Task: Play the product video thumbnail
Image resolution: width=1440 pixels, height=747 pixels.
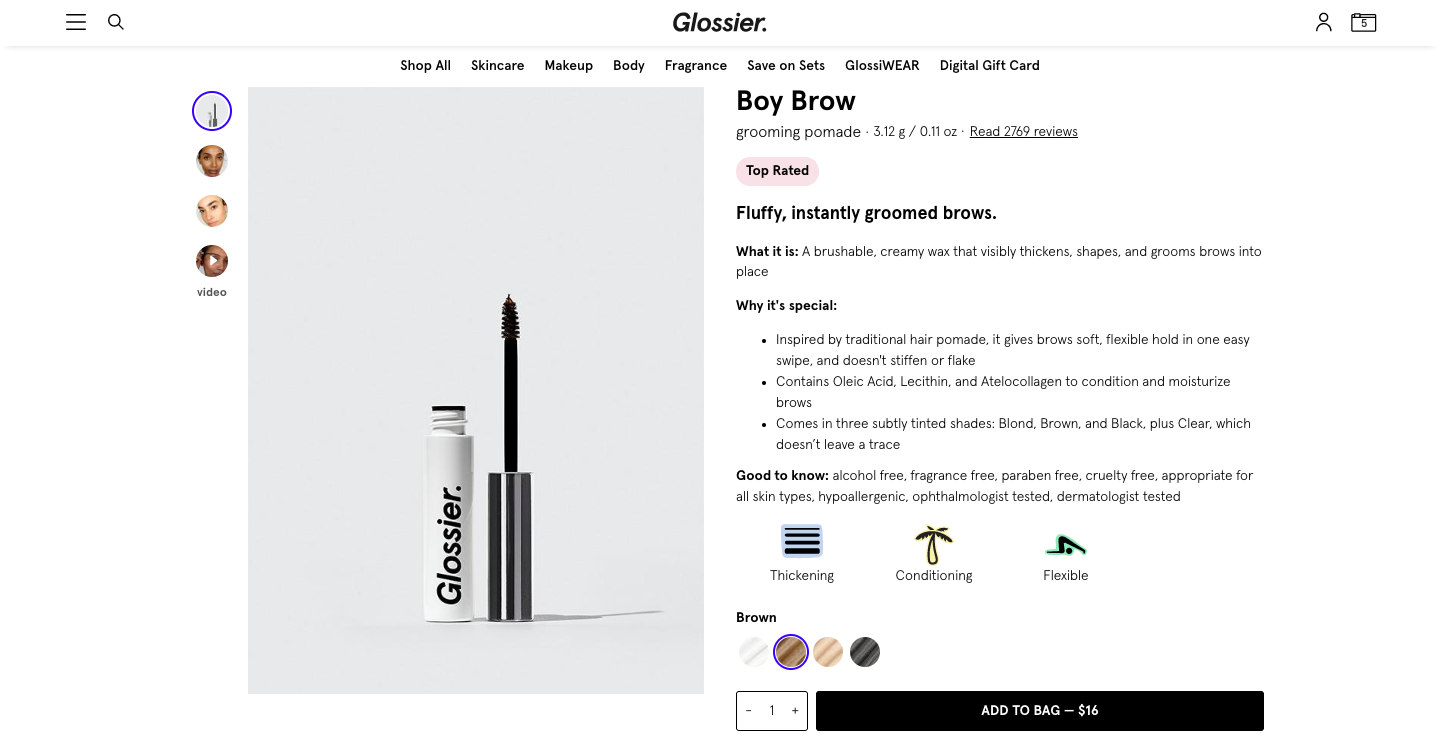Action: click(x=212, y=261)
